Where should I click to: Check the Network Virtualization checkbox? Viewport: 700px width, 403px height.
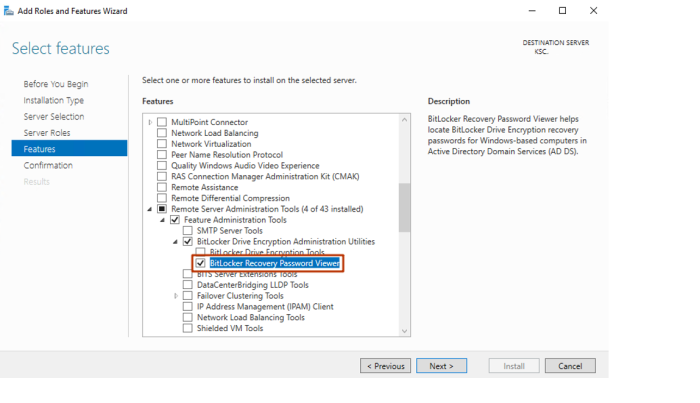click(x=162, y=144)
